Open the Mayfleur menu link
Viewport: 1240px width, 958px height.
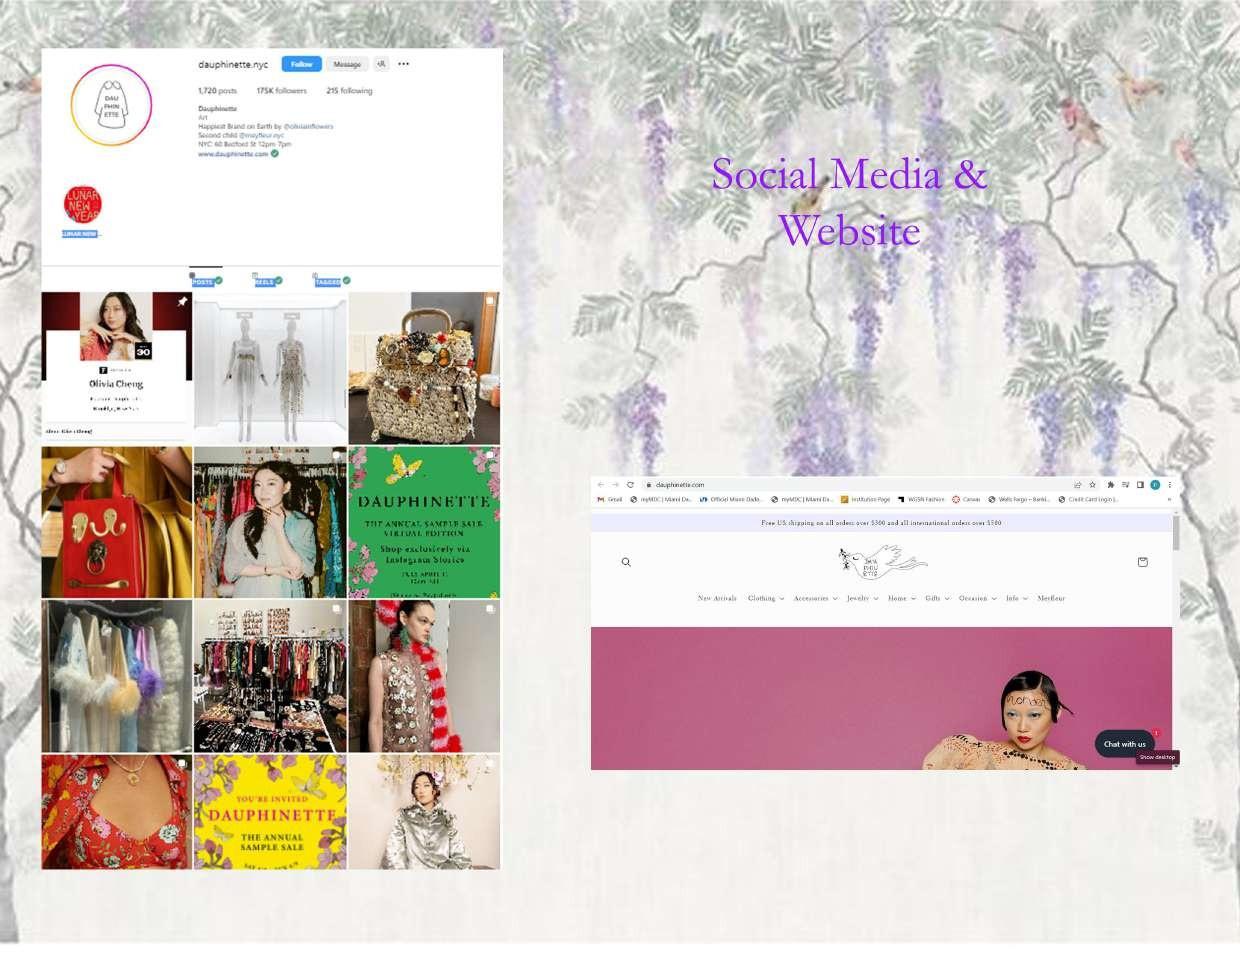(1051, 598)
